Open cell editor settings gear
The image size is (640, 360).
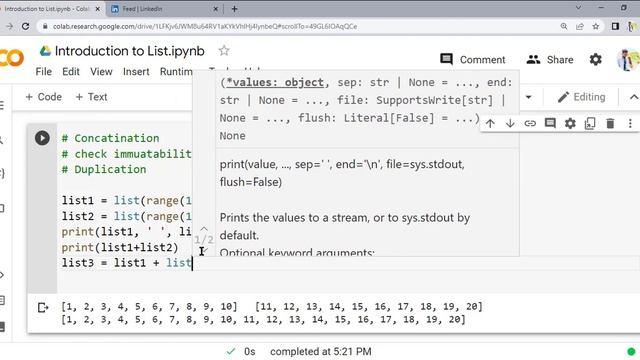(570, 123)
